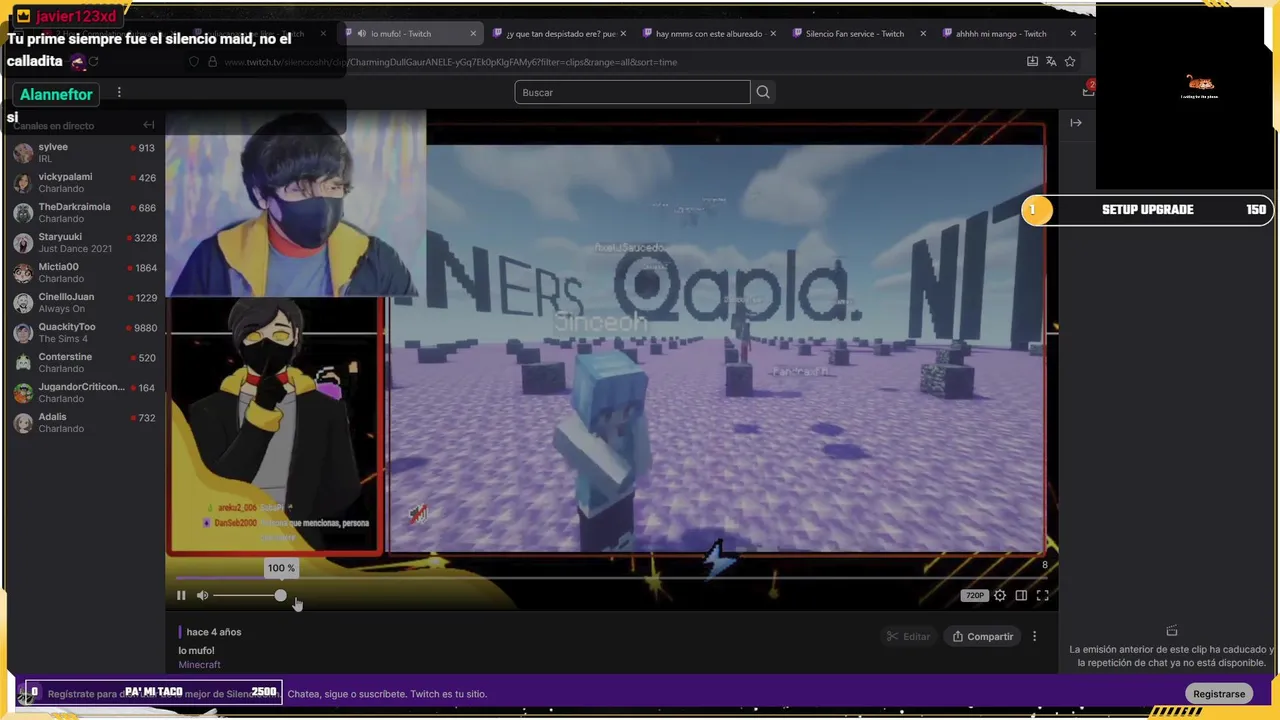The width and height of the screenshot is (1280, 720).
Task: Open CinellloJuan channel in sidebar
Action: 85,303
